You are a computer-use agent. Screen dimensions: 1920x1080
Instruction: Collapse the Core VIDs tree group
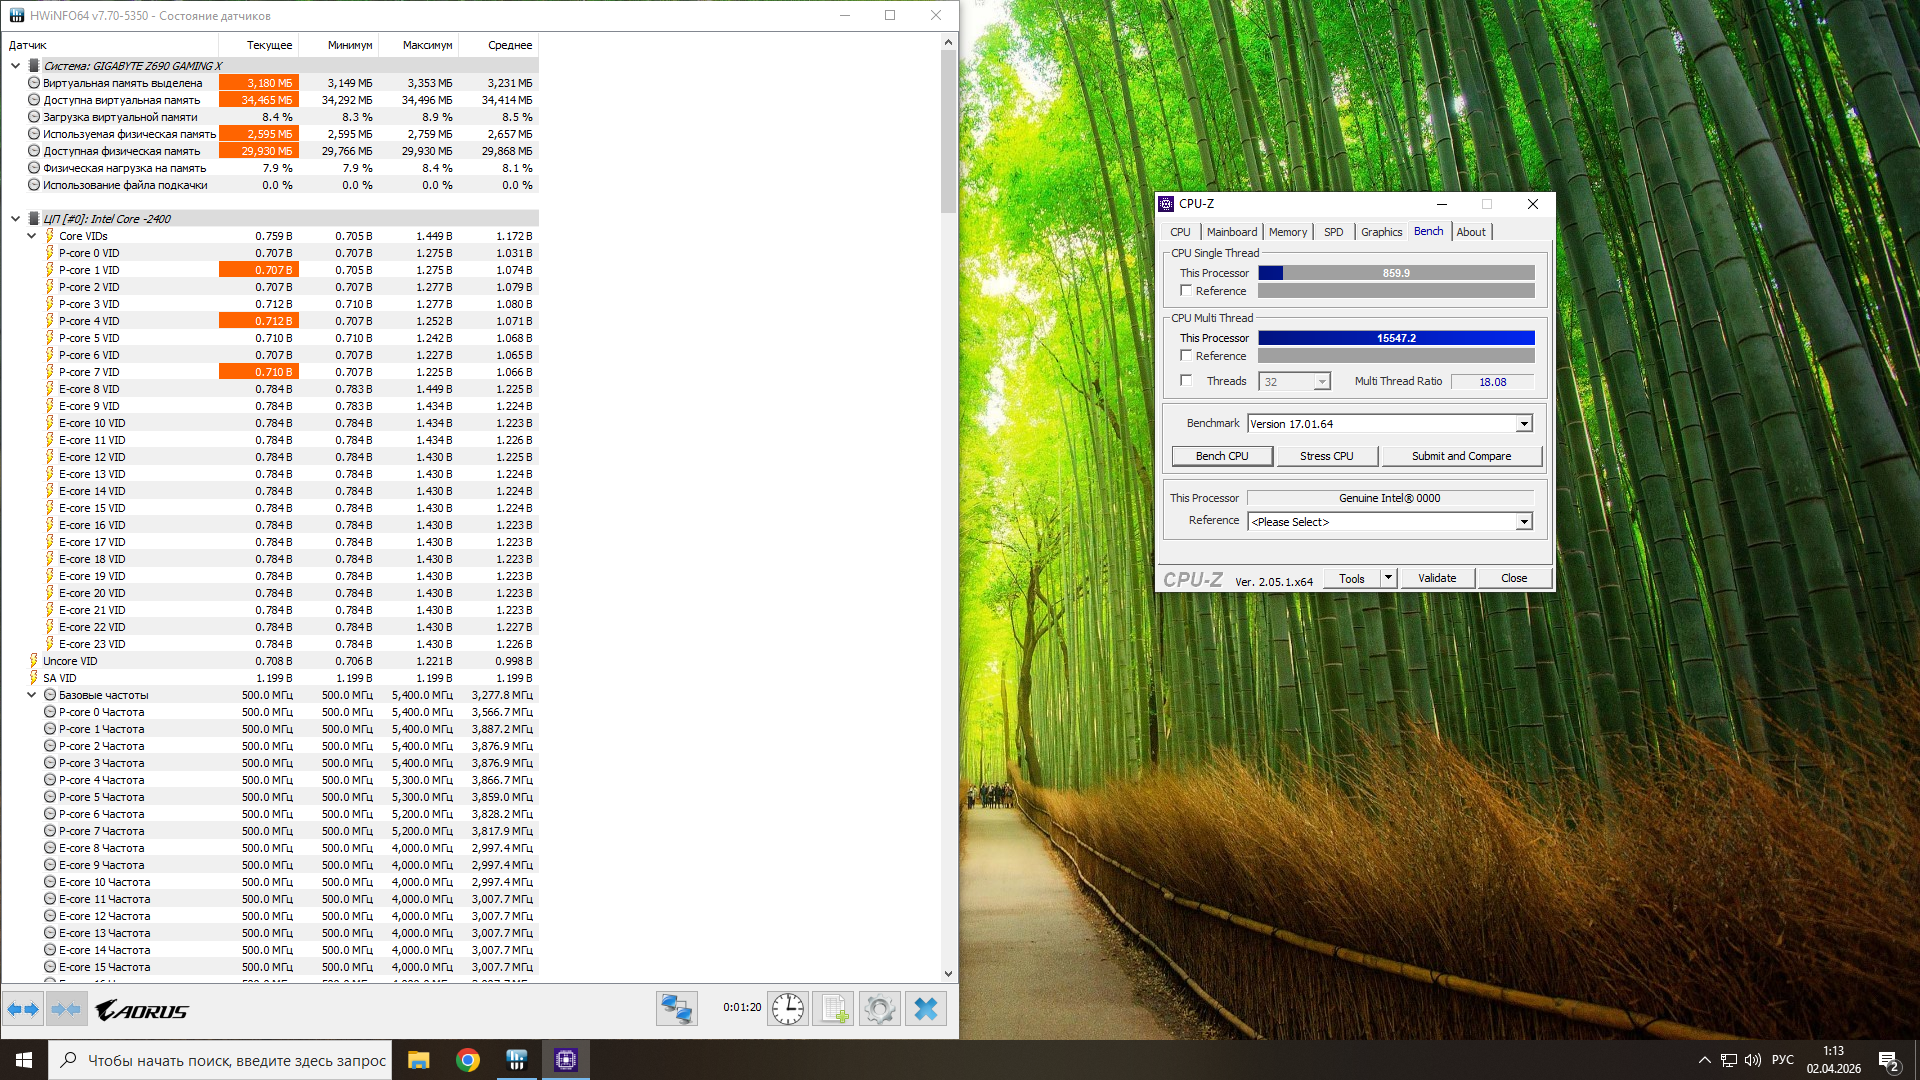(x=32, y=236)
